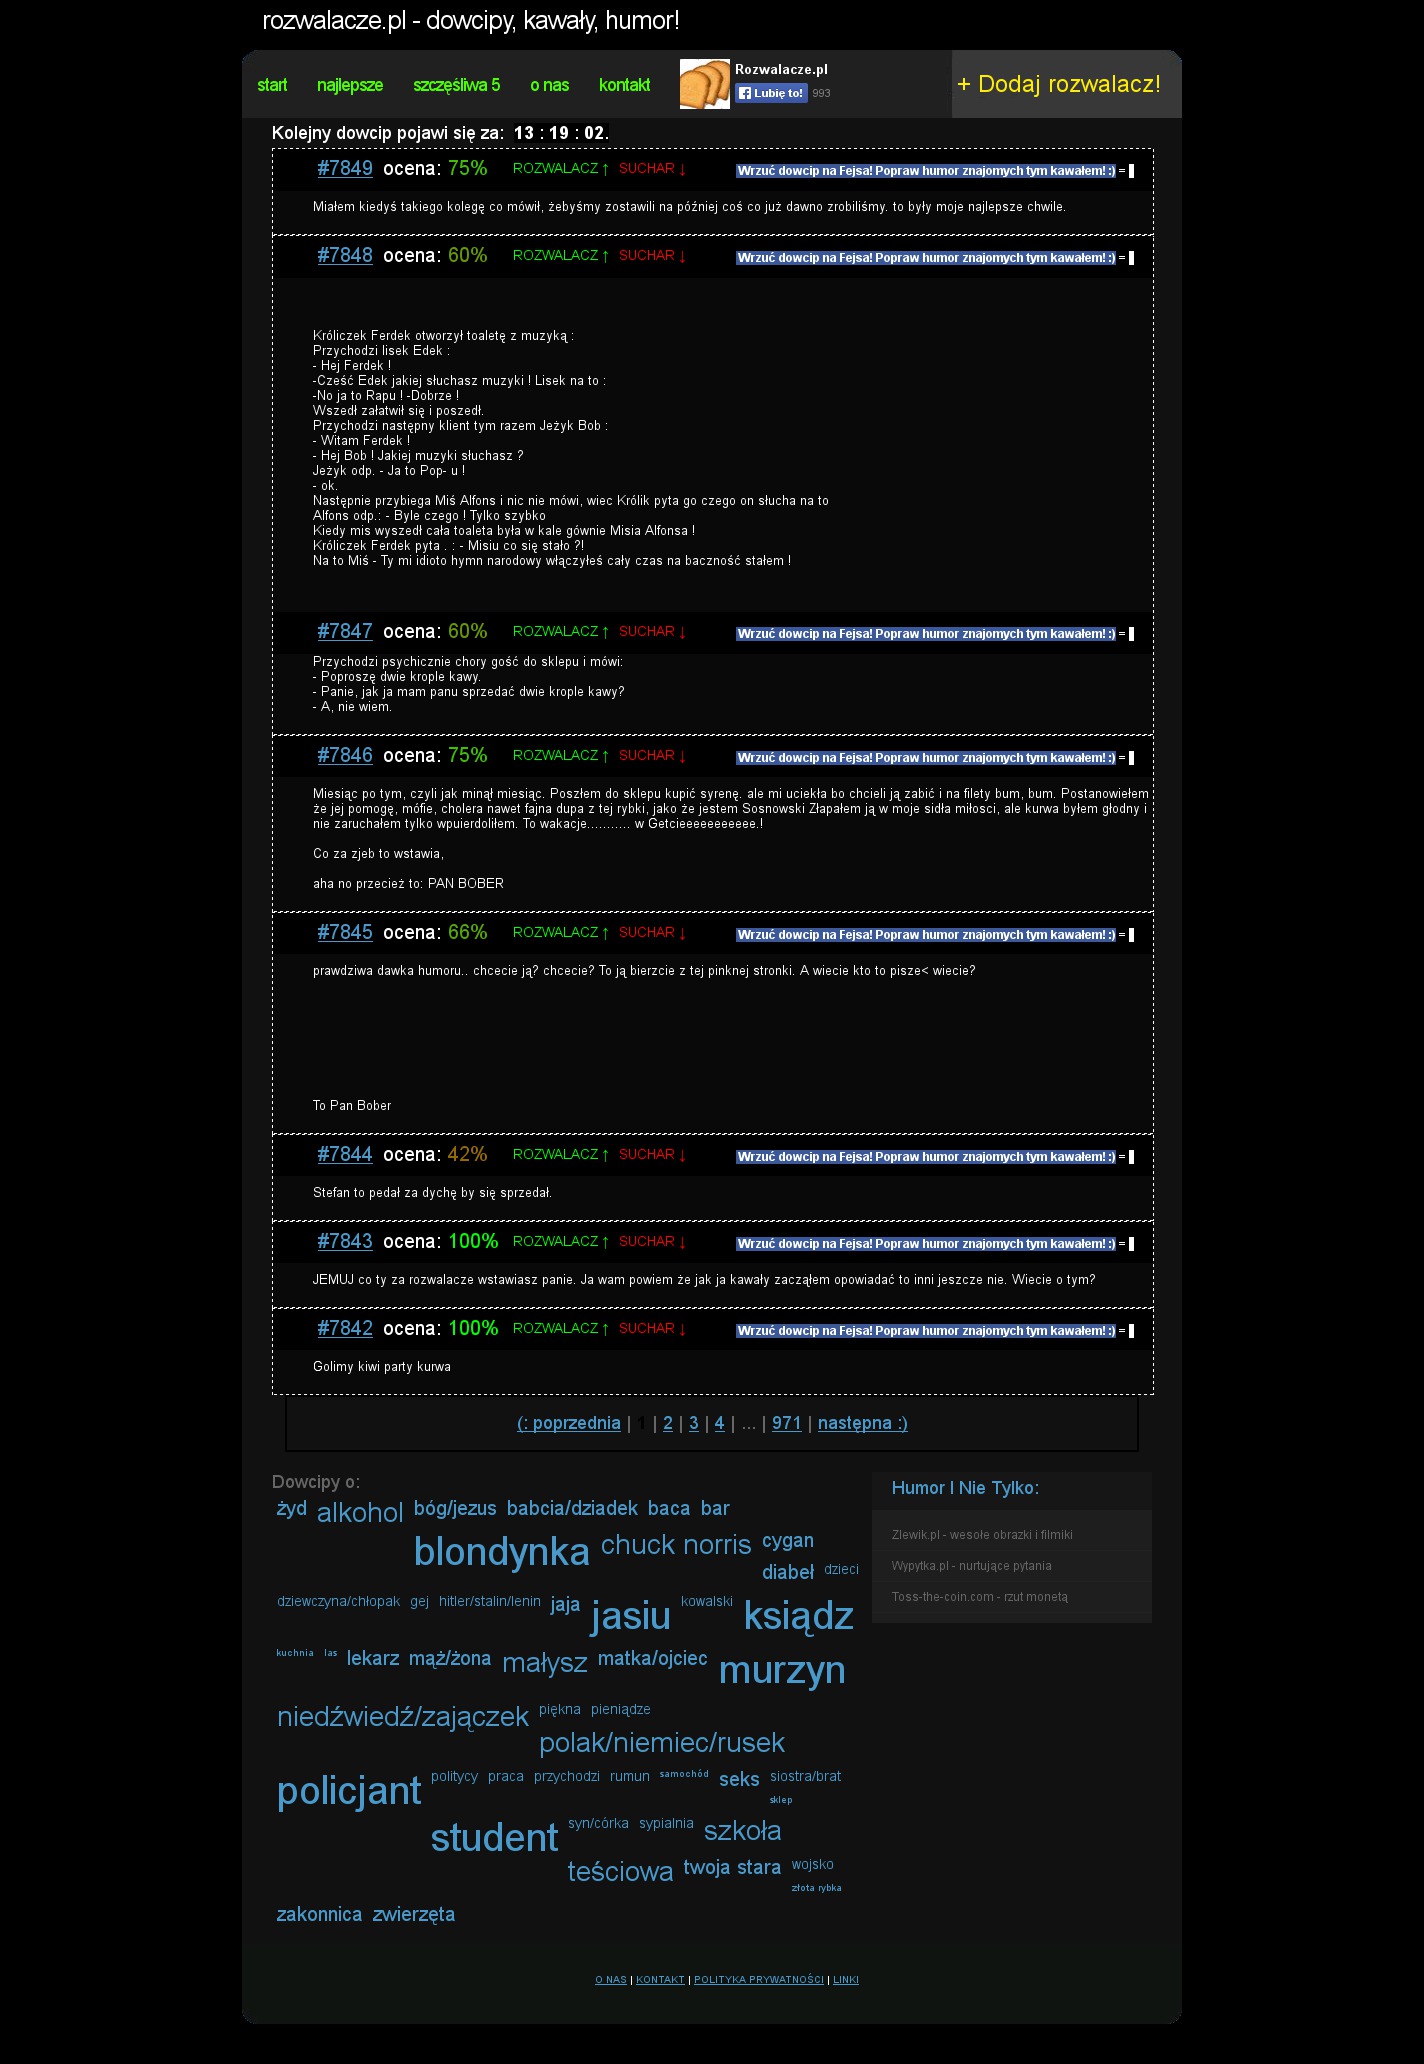Screen dimensions: 1424x2064
Task: Share joke #7843 on Facebook banner
Action: click(926, 1244)
